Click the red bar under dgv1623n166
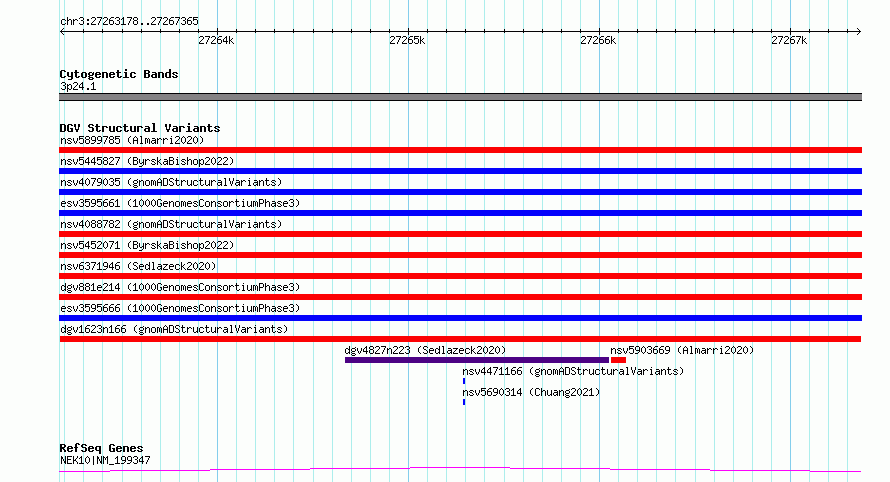The width and height of the screenshot is (890, 482). (460, 339)
